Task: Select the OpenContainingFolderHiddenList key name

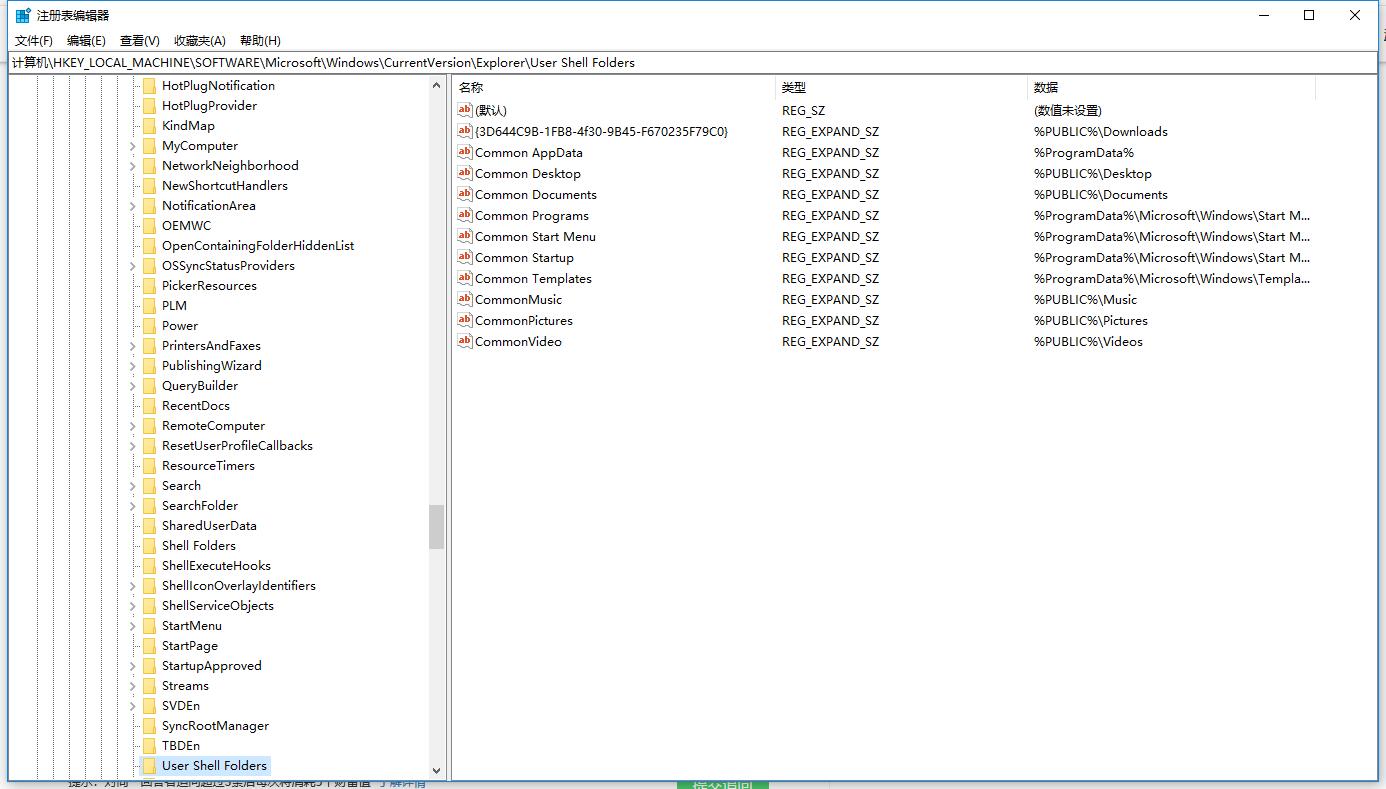Action: click(x=258, y=245)
